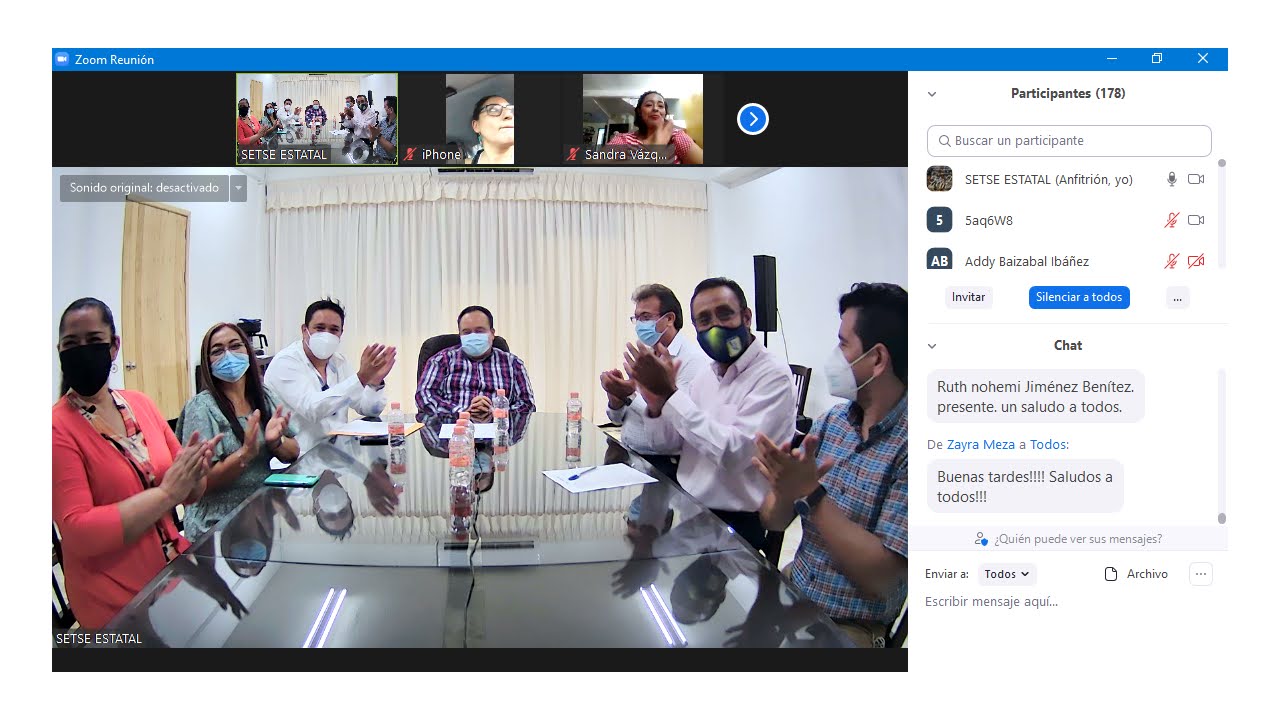Click Sonido original: desactivado button
Viewport: 1280px width, 720px height.
[x=144, y=188]
